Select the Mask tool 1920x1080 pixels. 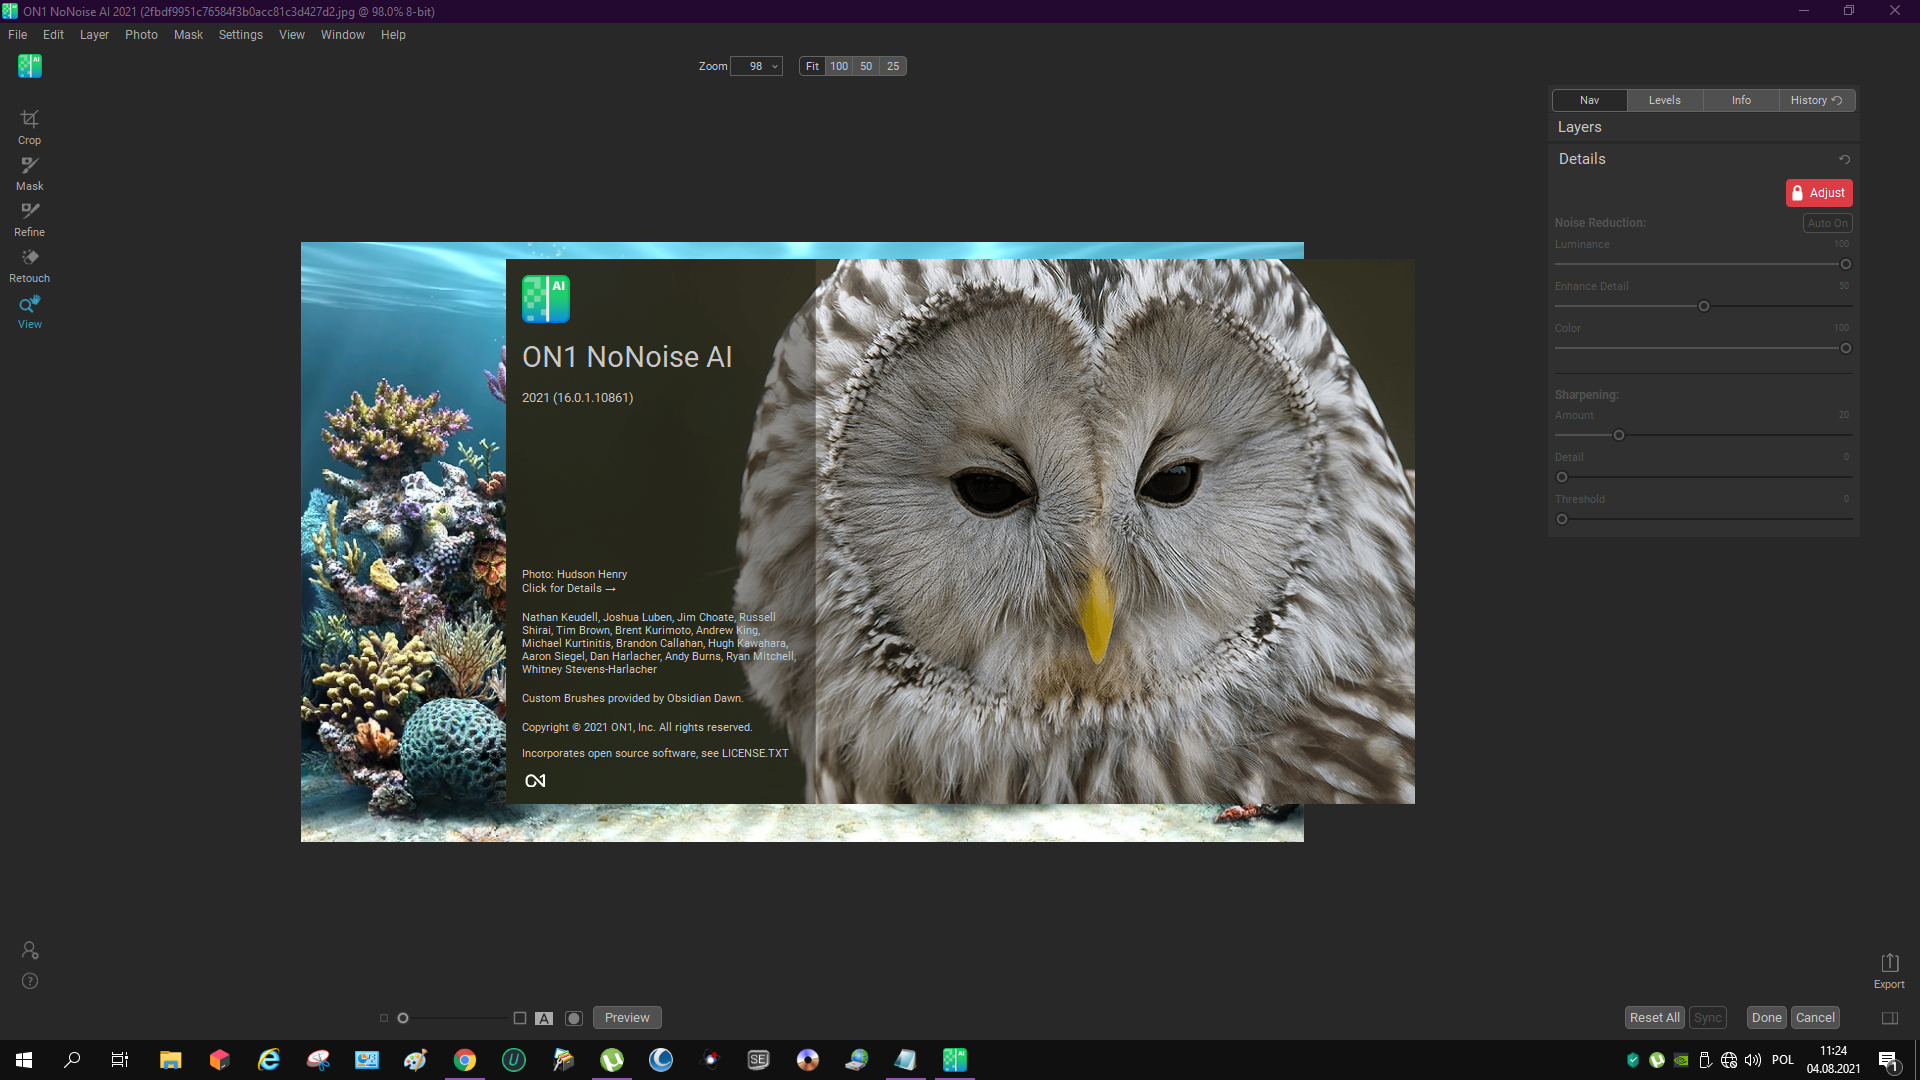[x=29, y=173]
